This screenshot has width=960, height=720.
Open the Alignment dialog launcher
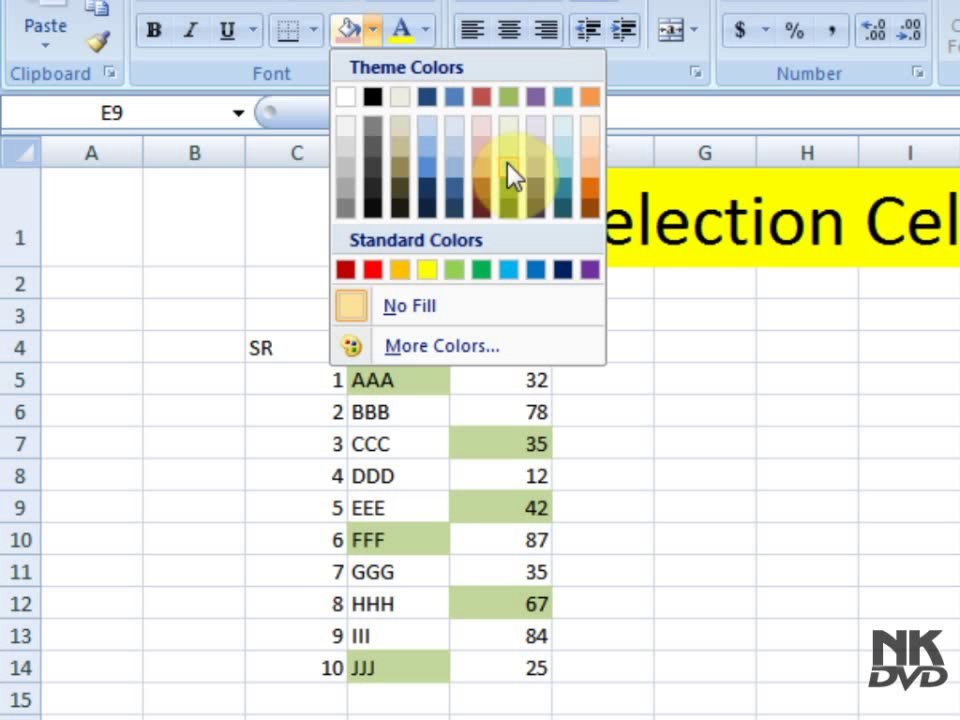tap(696, 72)
